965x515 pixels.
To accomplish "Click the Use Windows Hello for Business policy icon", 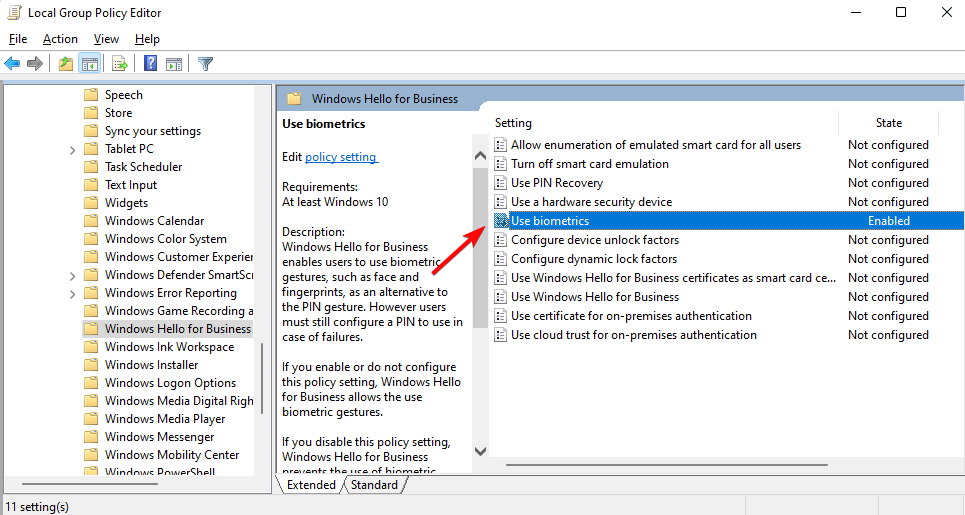I will [x=501, y=297].
